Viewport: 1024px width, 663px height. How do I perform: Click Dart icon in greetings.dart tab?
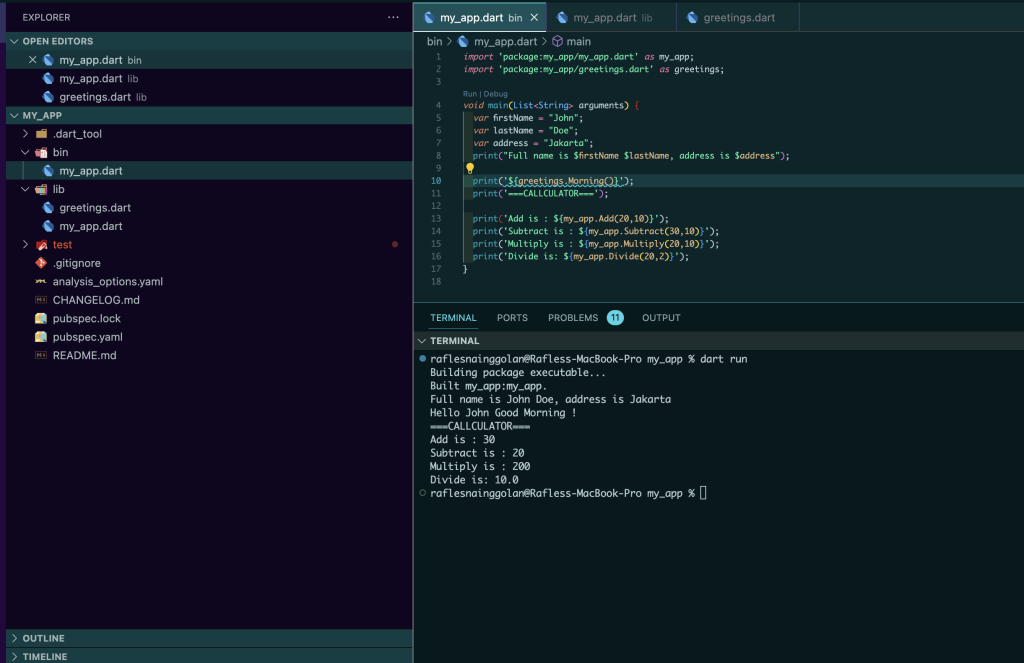[692, 18]
